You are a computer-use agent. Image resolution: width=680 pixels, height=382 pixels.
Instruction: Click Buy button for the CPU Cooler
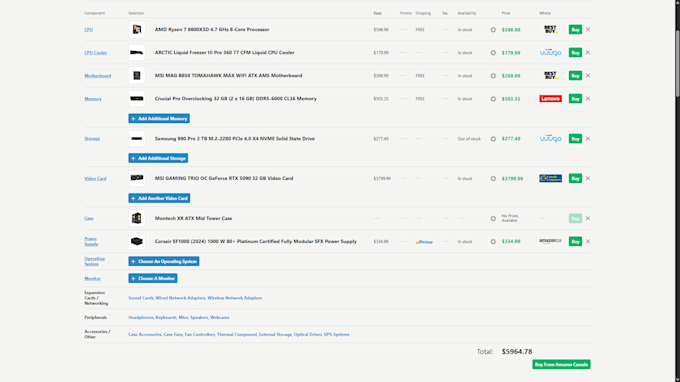click(575, 52)
